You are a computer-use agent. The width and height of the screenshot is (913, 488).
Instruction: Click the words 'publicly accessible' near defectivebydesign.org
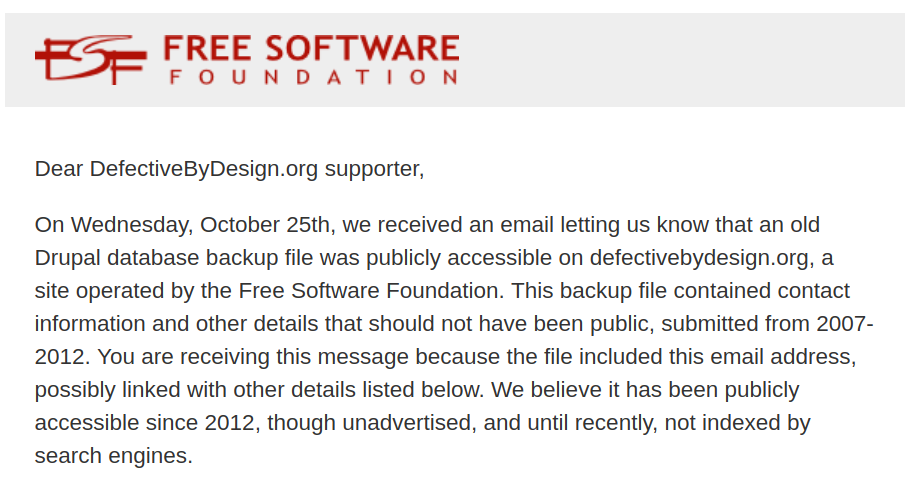click(471, 258)
